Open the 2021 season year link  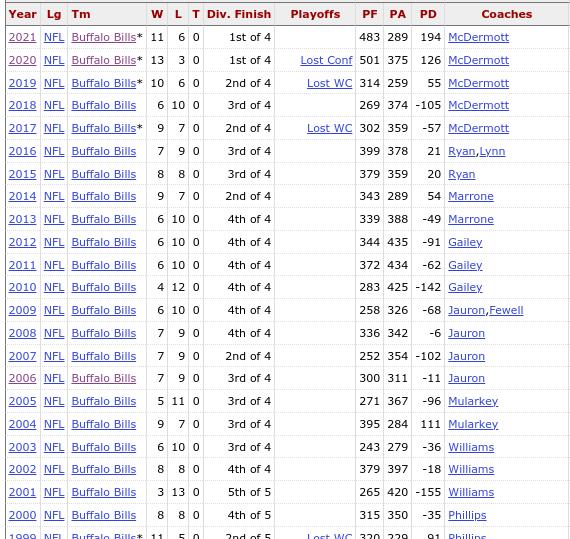(x=22, y=37)
